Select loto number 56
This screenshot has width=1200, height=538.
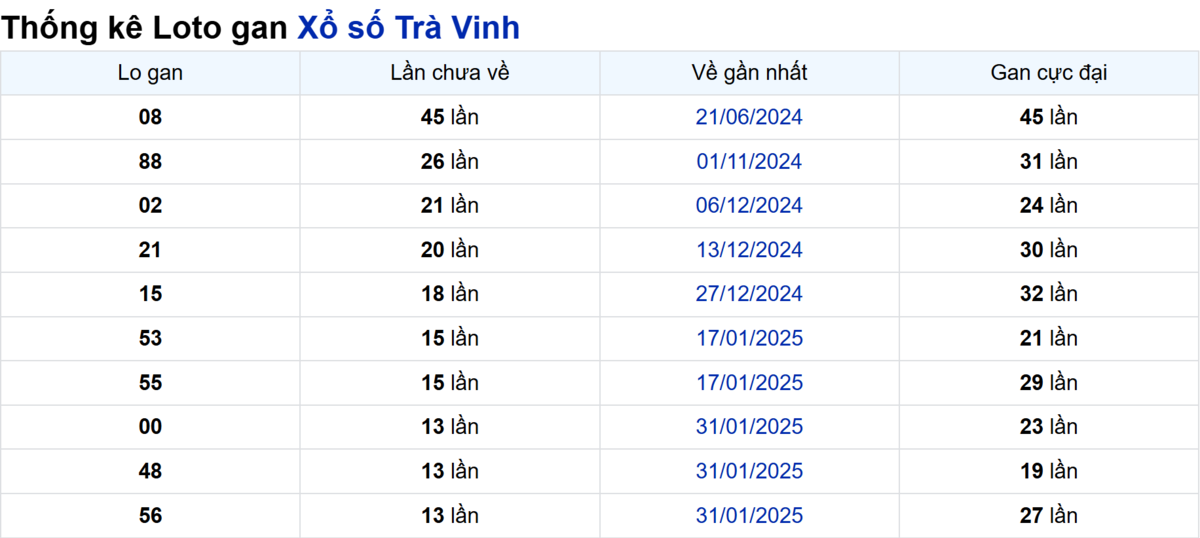(150, 515)
